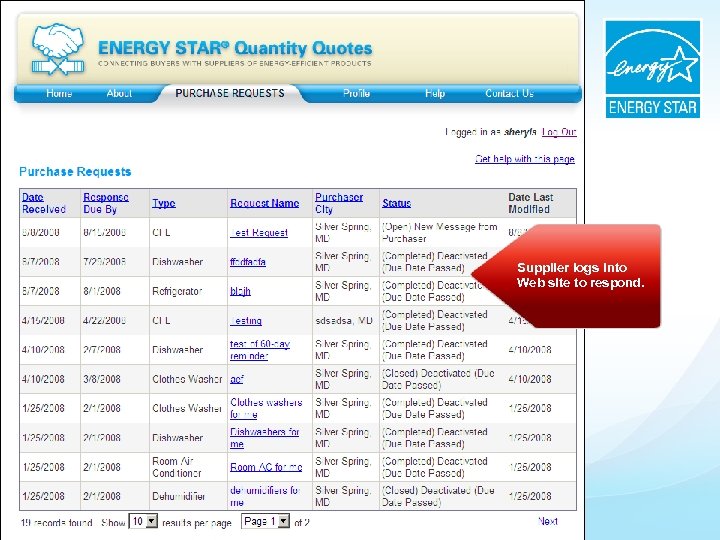Click the 8/1/2008 response due date
Screen dimensions: 720x540
(101, 292)
